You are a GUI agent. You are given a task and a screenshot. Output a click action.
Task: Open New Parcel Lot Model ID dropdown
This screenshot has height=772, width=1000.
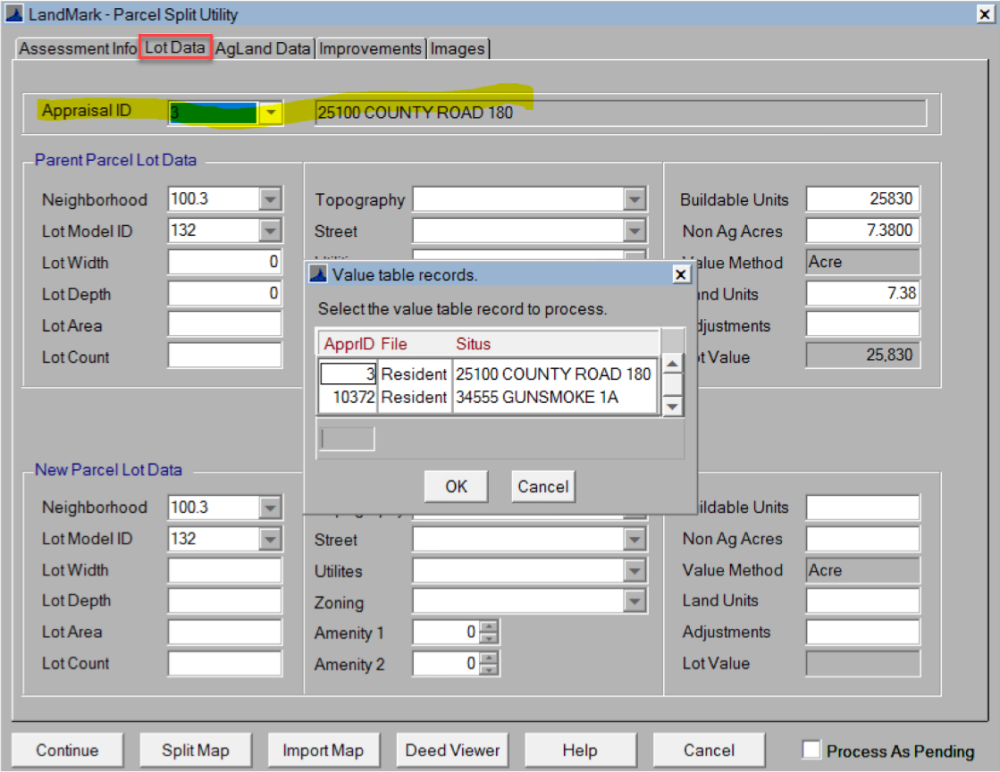[270, 539]
